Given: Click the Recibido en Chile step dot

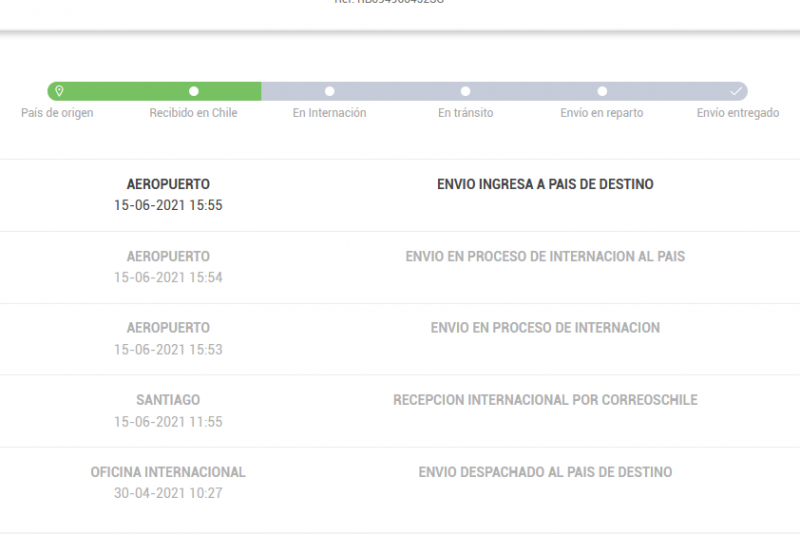Looking at the screenshot, I should coord(194,91).
